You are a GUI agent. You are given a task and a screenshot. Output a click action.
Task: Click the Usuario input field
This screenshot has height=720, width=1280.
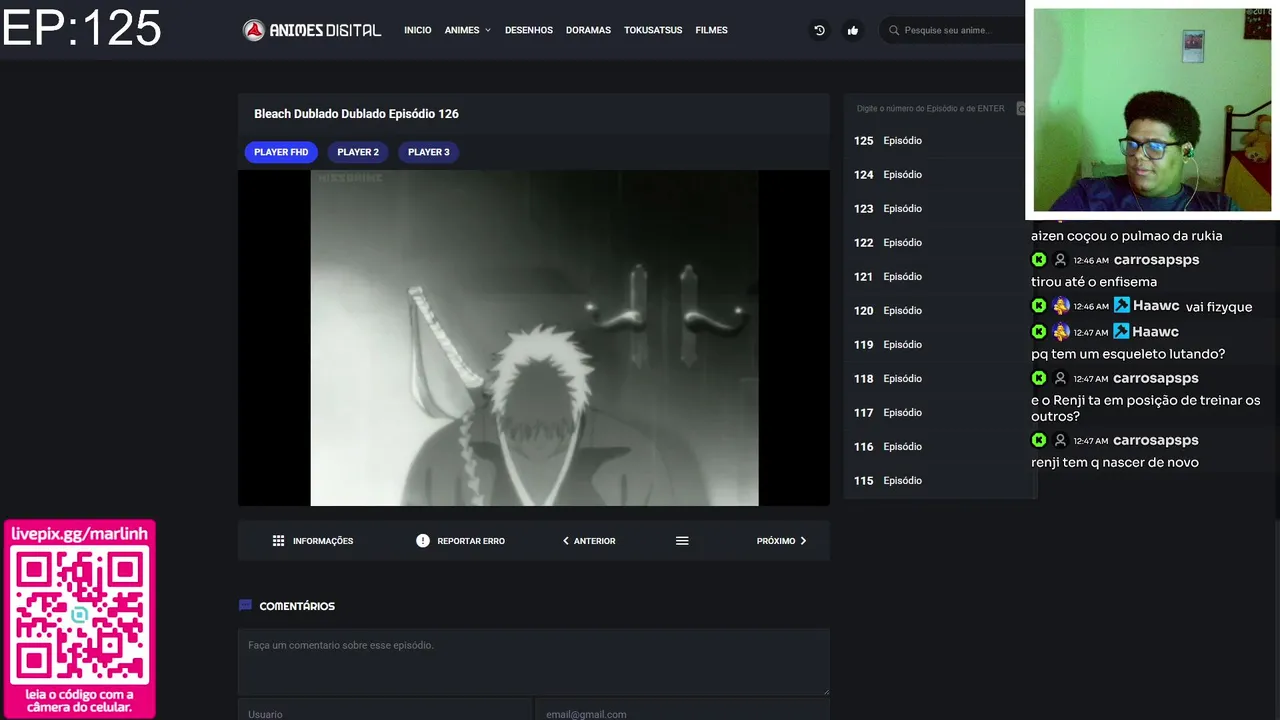point(385,711)
